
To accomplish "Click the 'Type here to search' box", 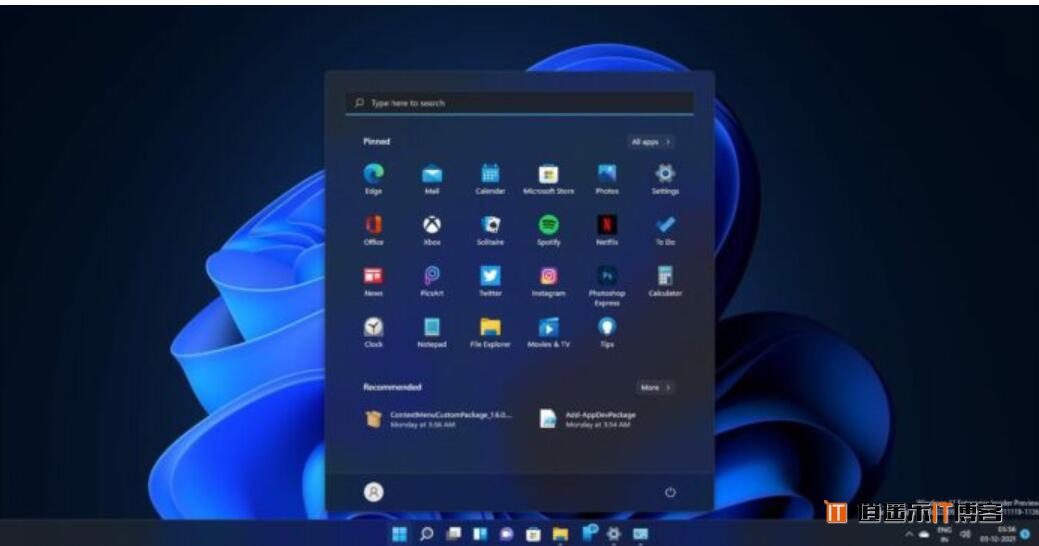I will (520, 103).
